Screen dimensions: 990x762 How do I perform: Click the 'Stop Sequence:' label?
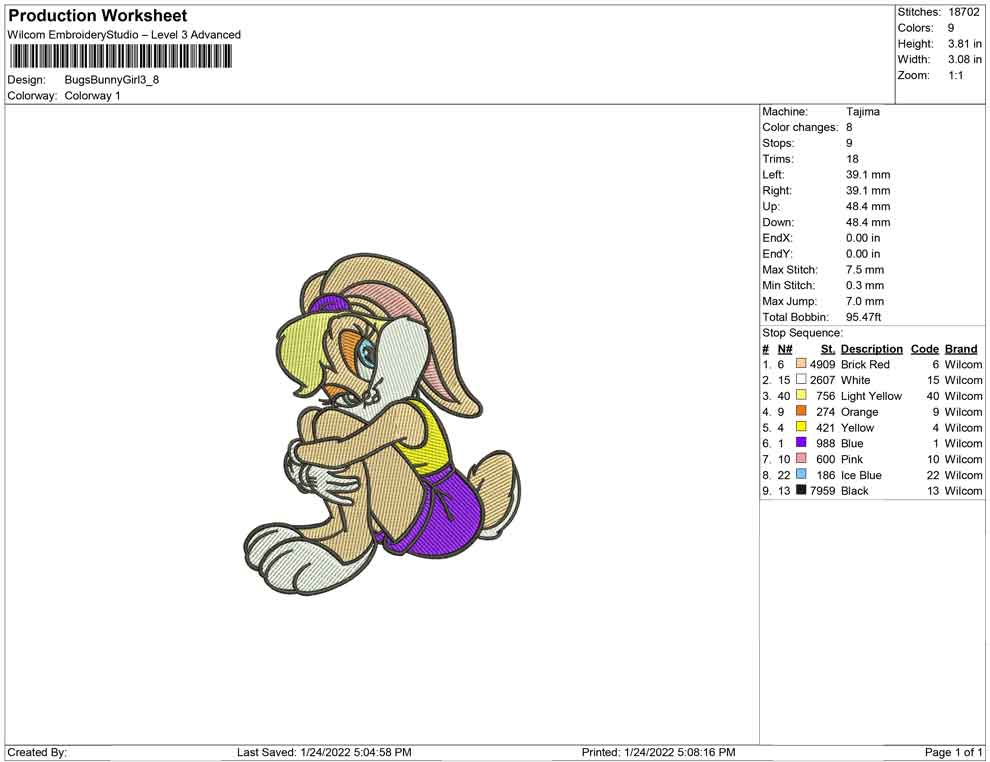point(802,333)
